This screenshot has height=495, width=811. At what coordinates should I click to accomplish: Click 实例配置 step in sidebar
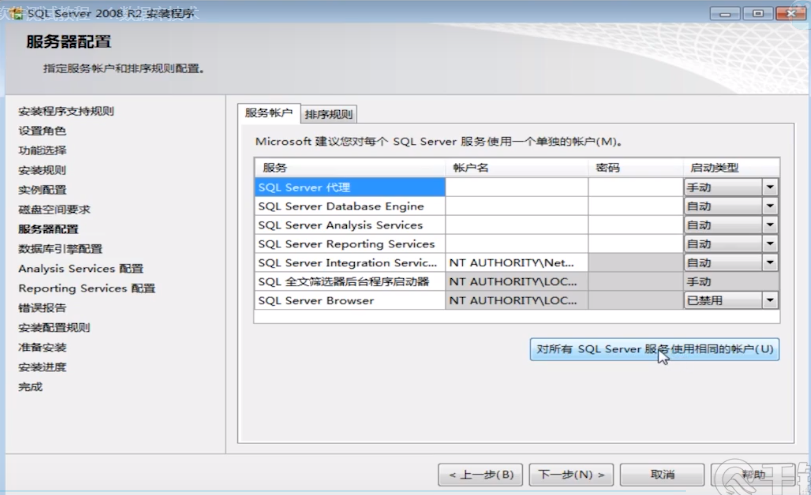[42, 190]
